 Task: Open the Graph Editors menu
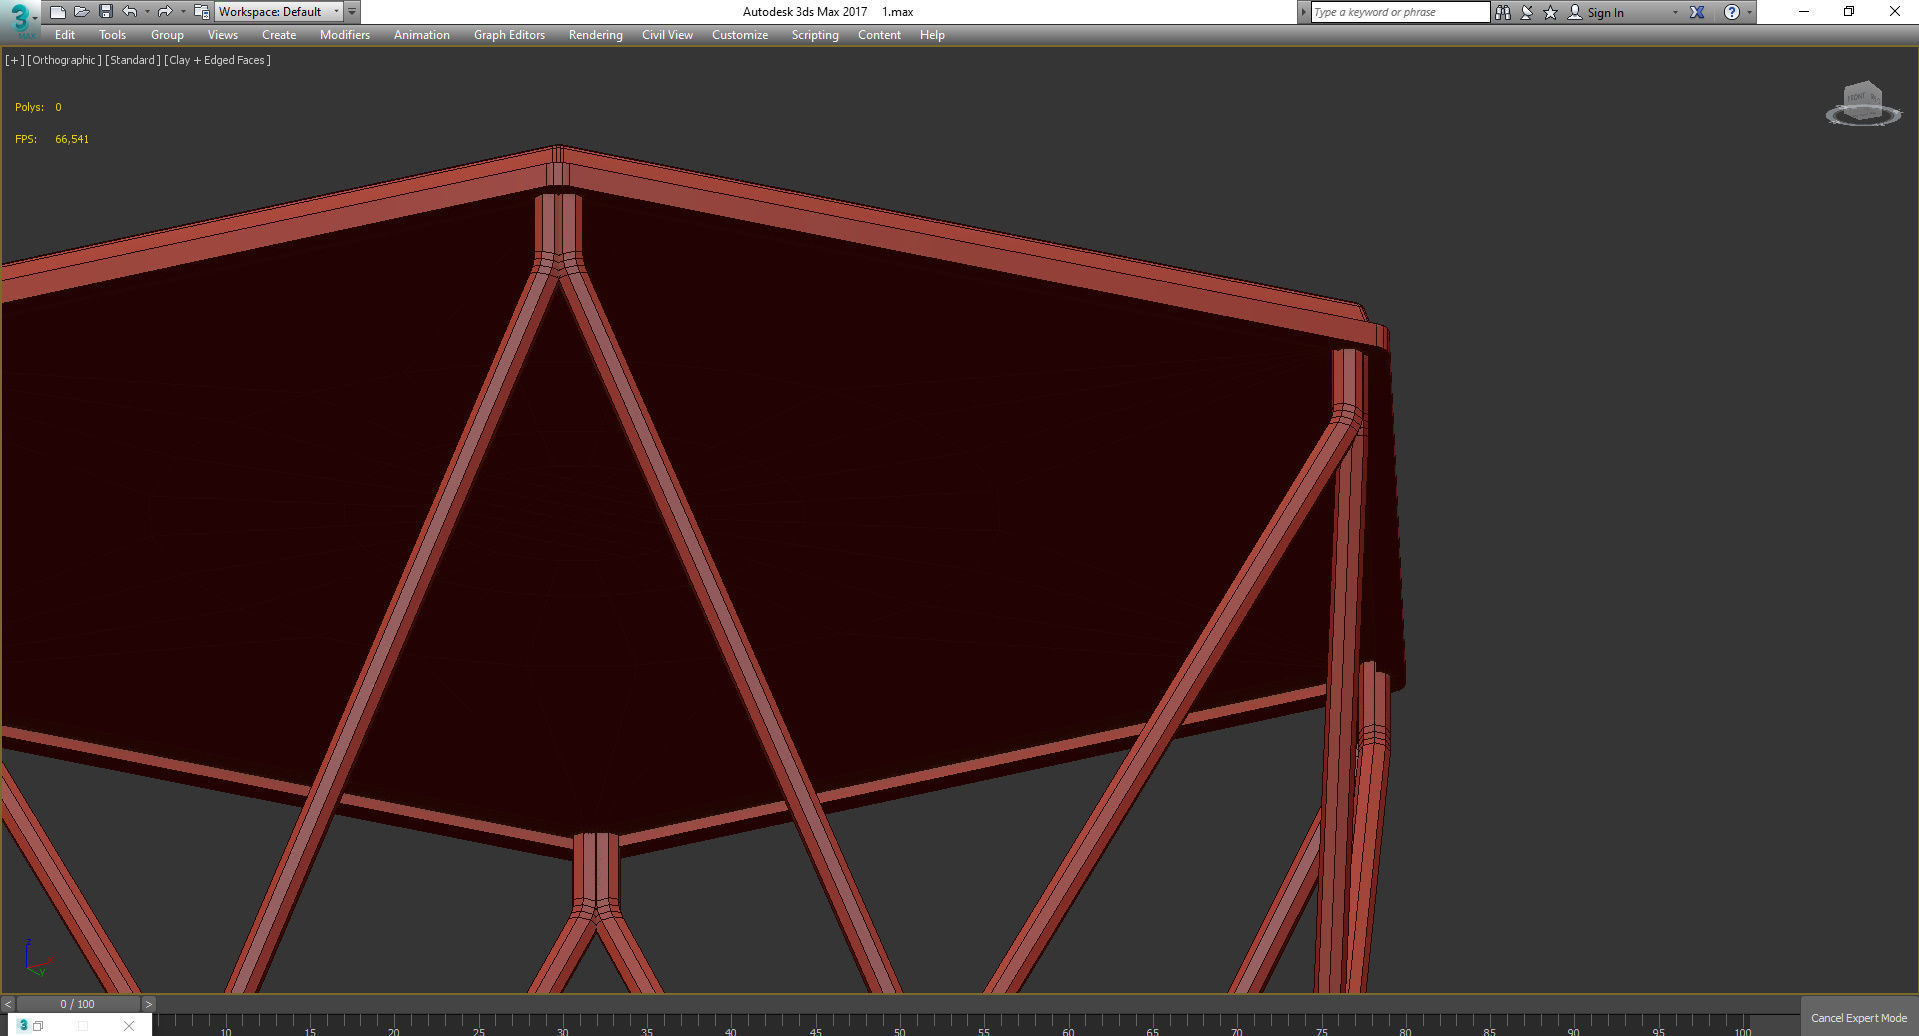point(509,35)
